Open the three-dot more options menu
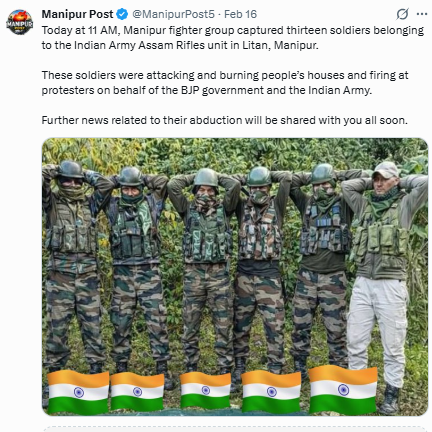 (x=422, y=14)
